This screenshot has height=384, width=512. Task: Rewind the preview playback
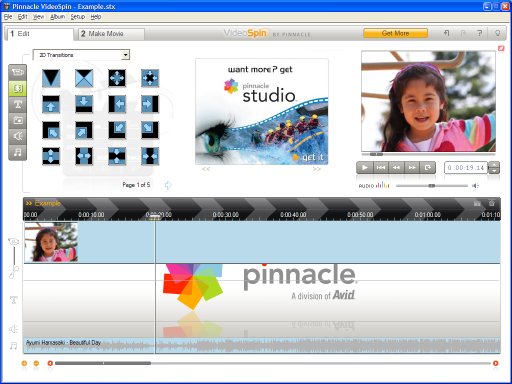click(396, 168)
